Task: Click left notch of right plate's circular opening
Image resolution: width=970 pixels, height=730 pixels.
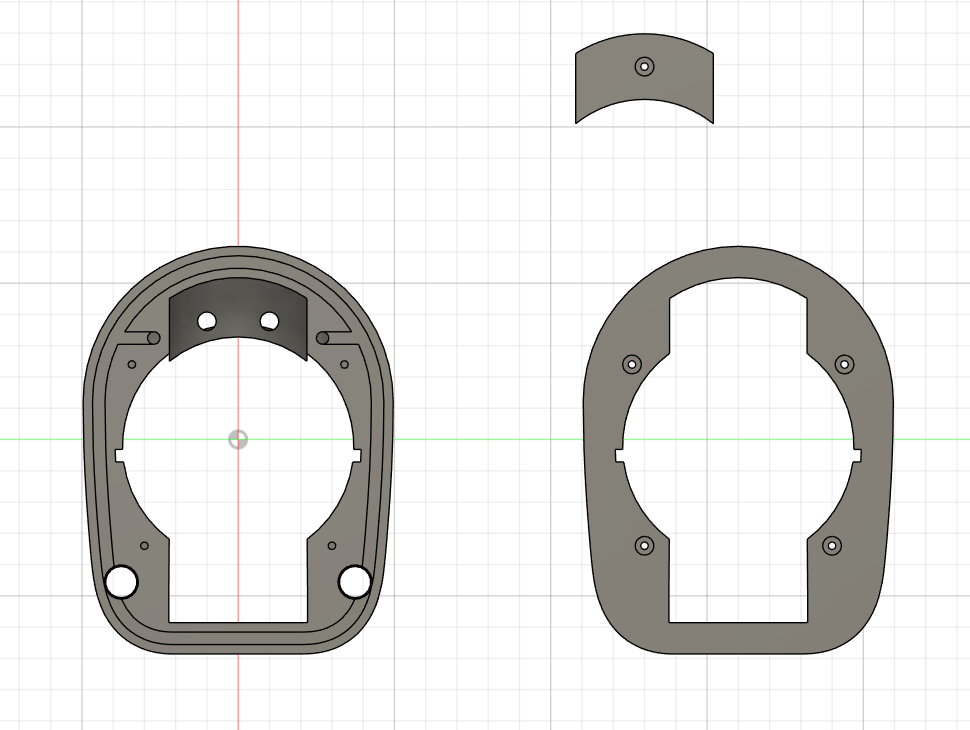Action: tap(620, 456)
